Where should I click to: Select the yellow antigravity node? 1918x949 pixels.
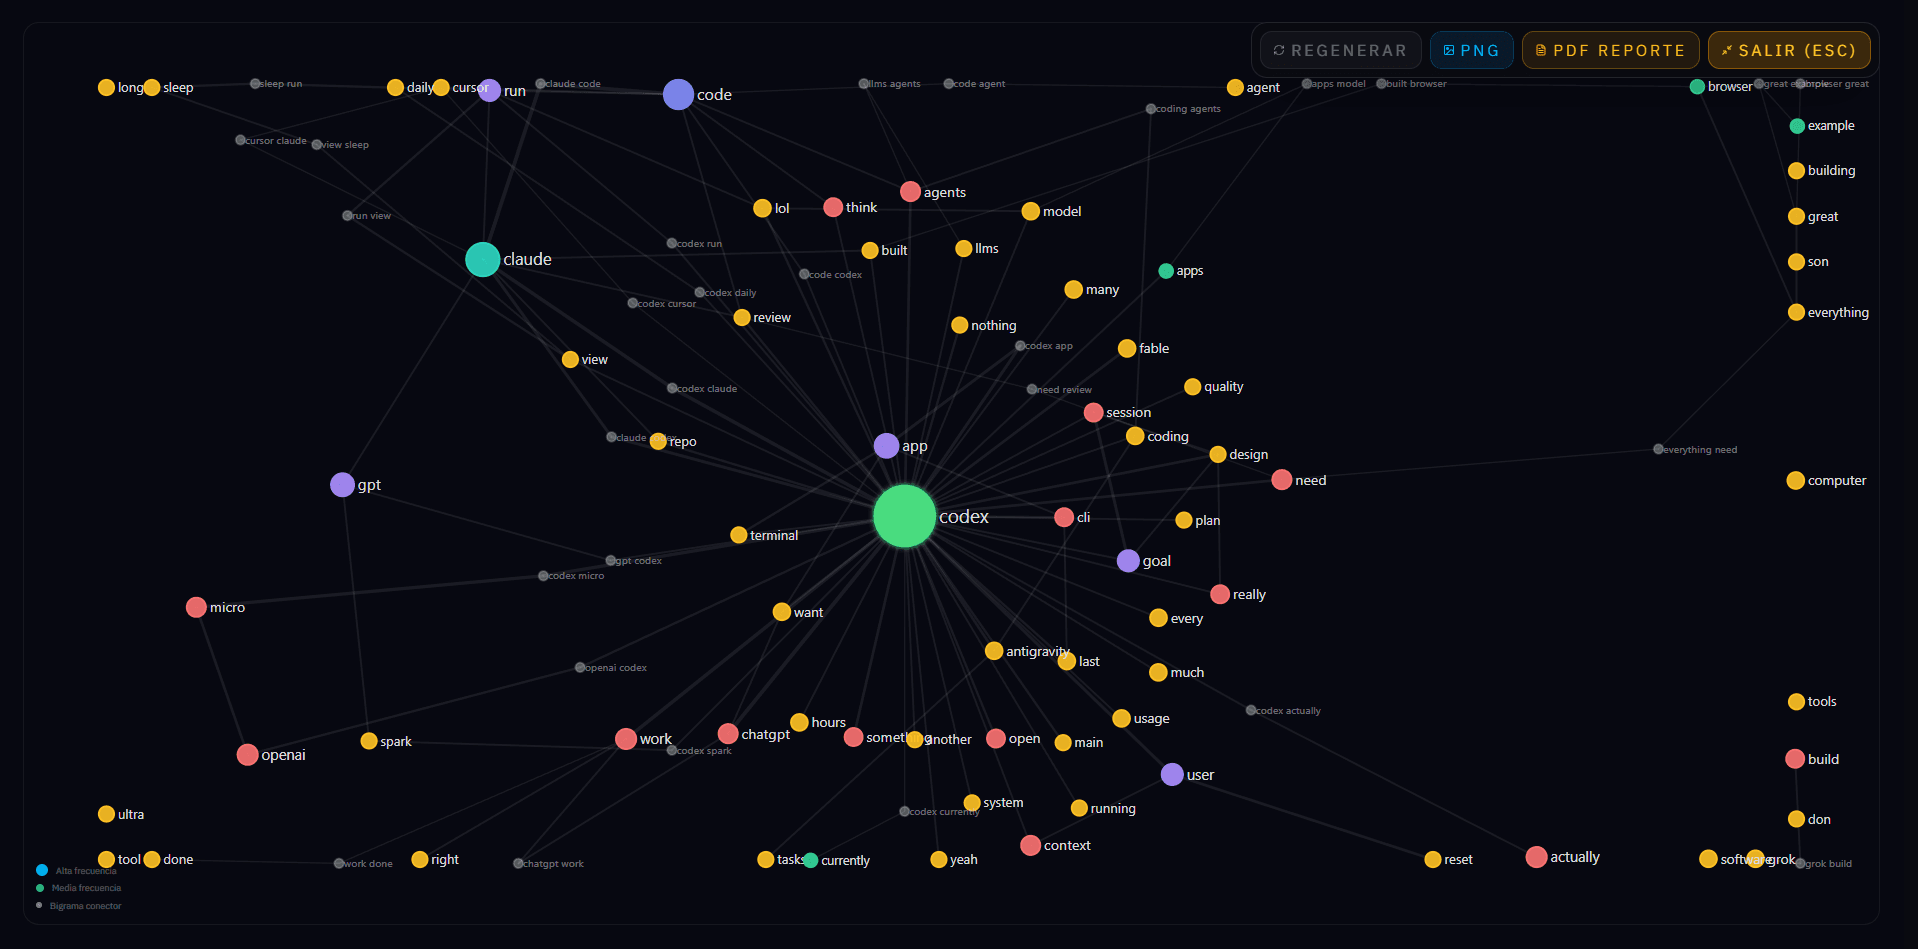point(994,651)
